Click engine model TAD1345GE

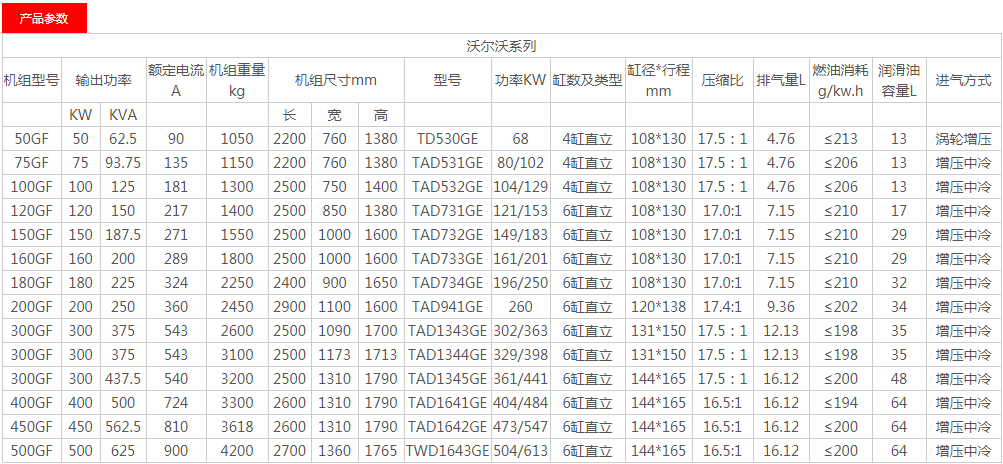coord(447,380)
